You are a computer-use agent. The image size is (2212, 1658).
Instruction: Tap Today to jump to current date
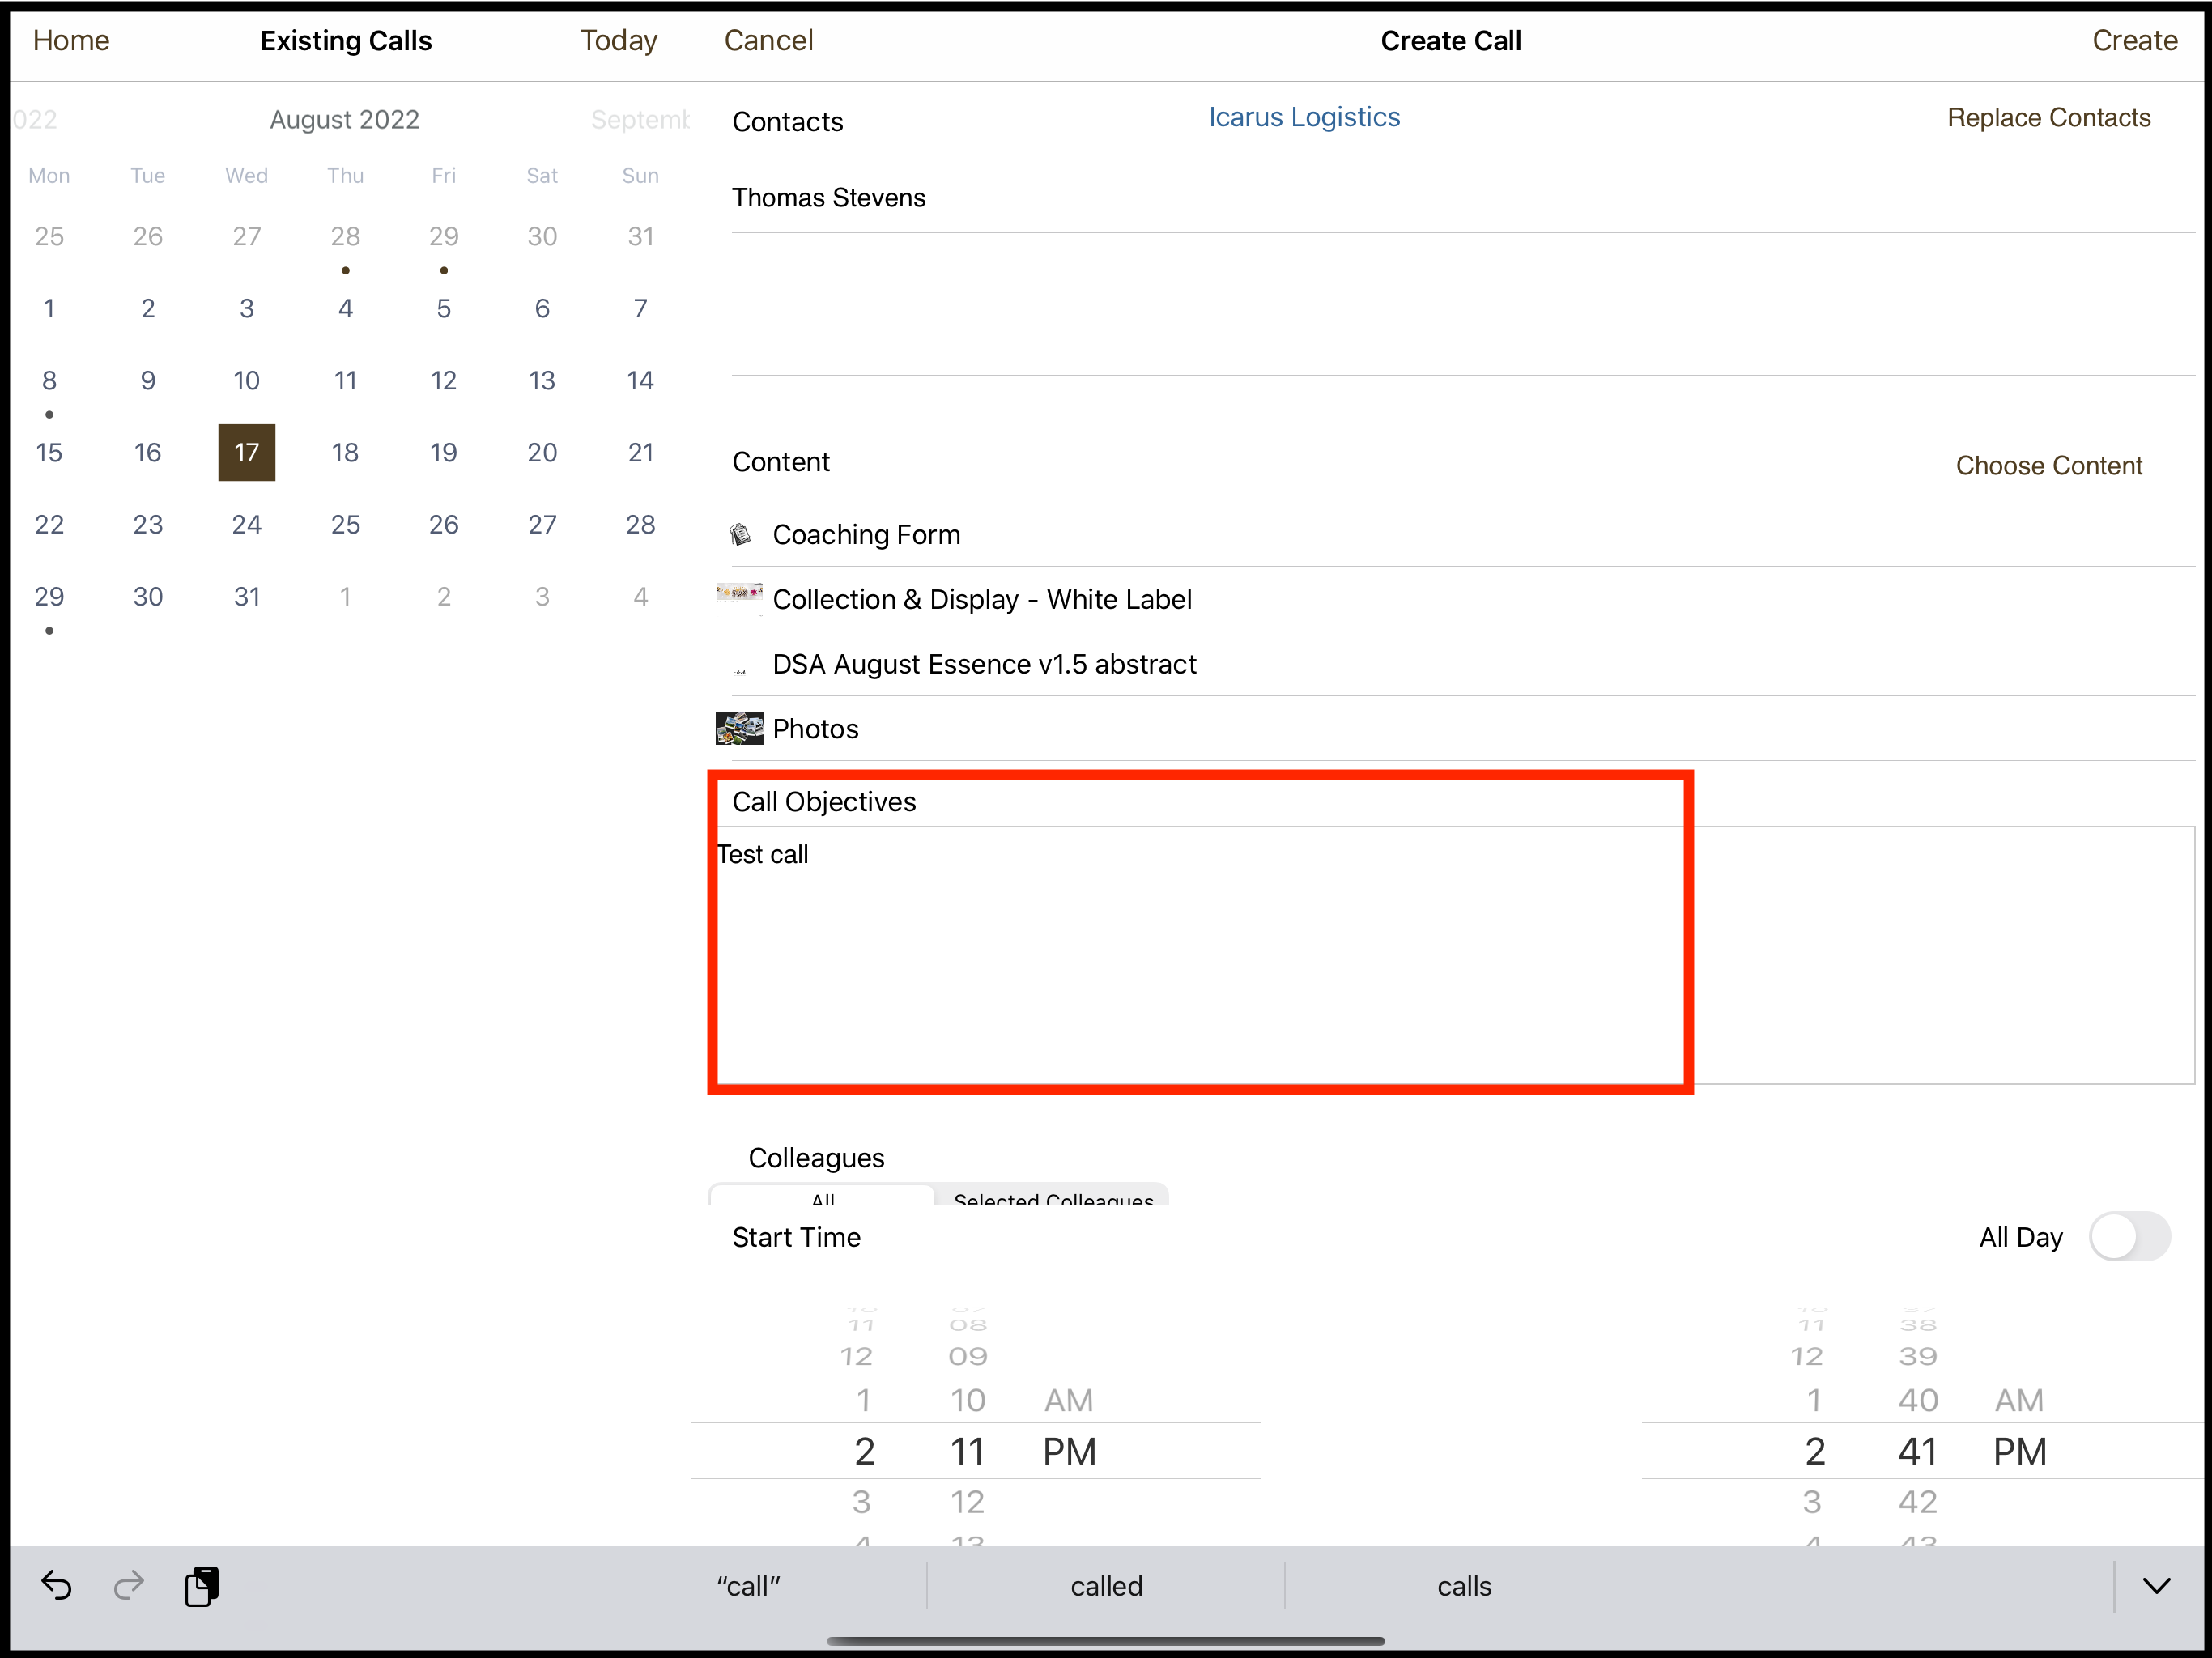[618, 40]
